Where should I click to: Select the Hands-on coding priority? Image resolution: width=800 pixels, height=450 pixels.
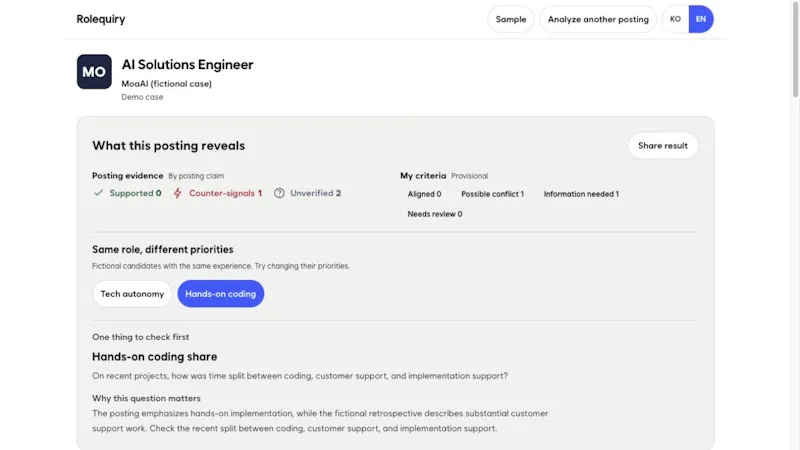[x=220, y=294]
